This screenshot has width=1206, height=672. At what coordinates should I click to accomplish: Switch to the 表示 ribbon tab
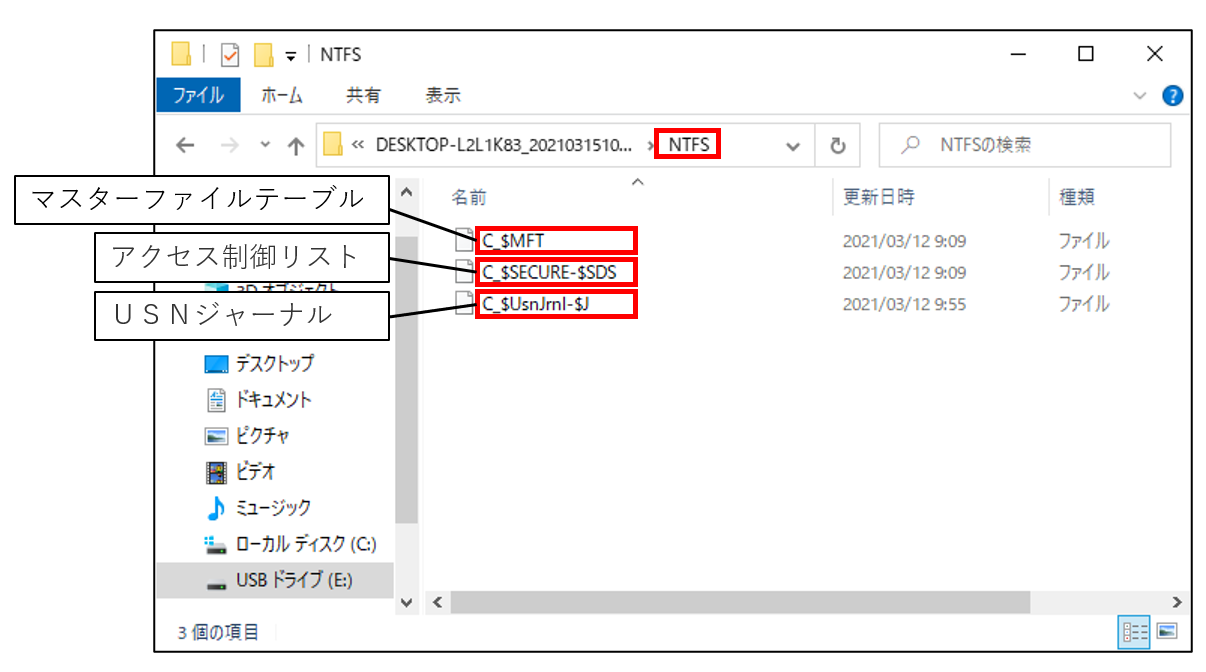tap(443, 95)
